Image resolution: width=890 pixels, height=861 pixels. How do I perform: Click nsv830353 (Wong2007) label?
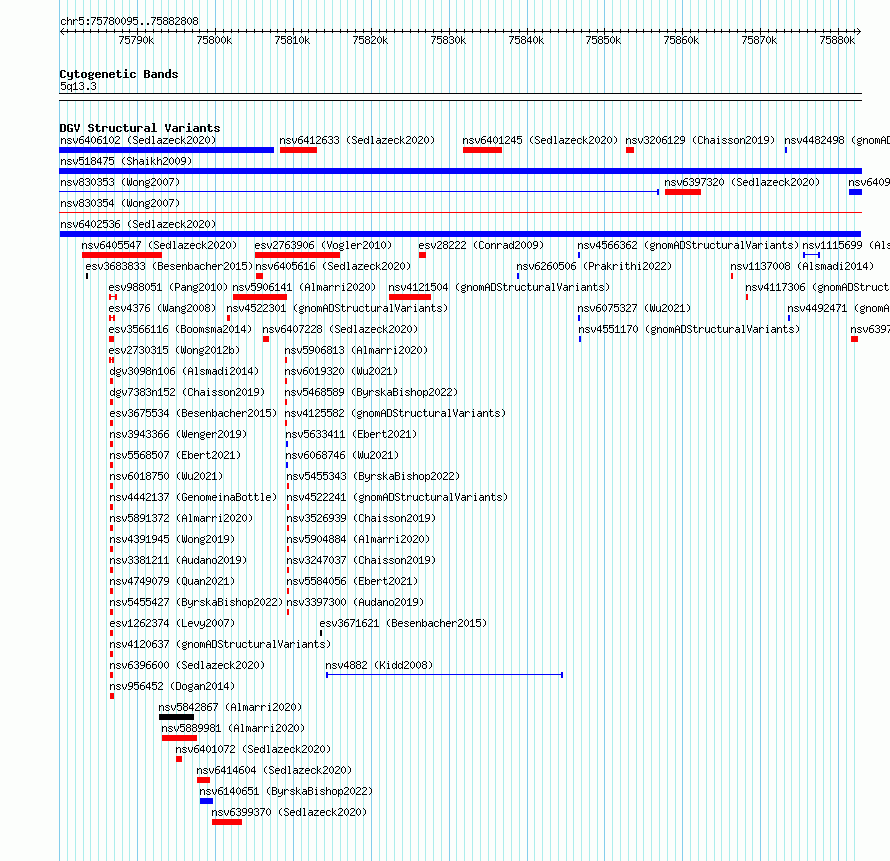120,182
